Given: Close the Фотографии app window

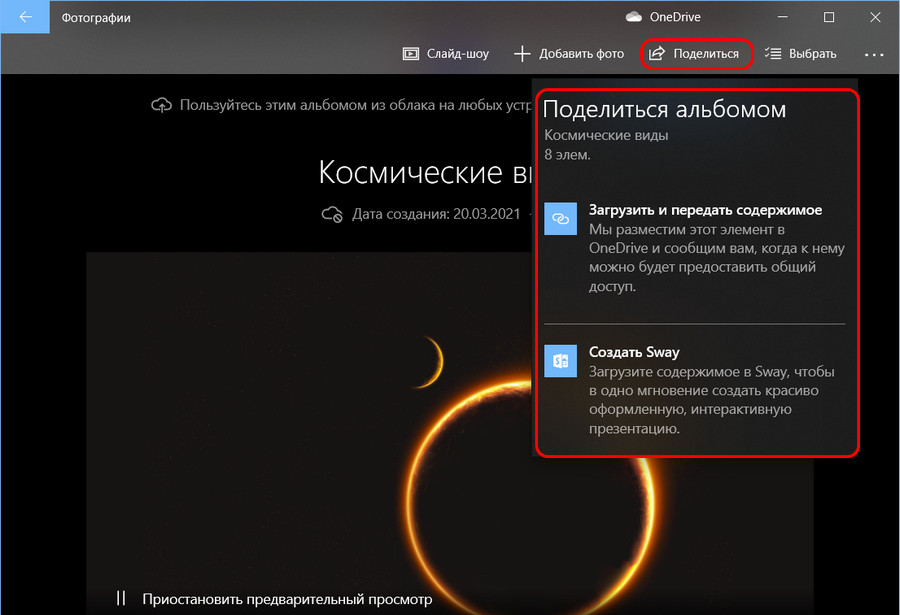Looking at the screenshot, I should tap(875, 17).
